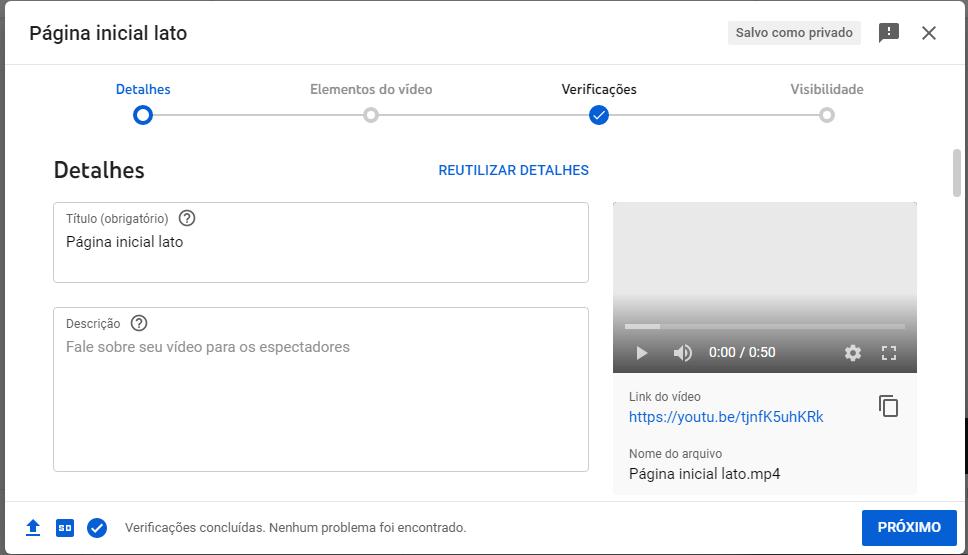Click the Nome do arquivo label
This screenshot has width=968, height=555.
675,454
